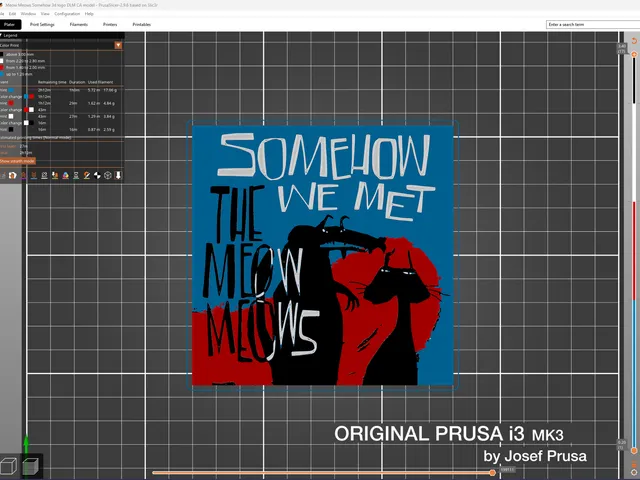Viewport: 640px width, 480px height.
Task: Open the Window menu
Action: pyautogui.click(x=28, y=14)
